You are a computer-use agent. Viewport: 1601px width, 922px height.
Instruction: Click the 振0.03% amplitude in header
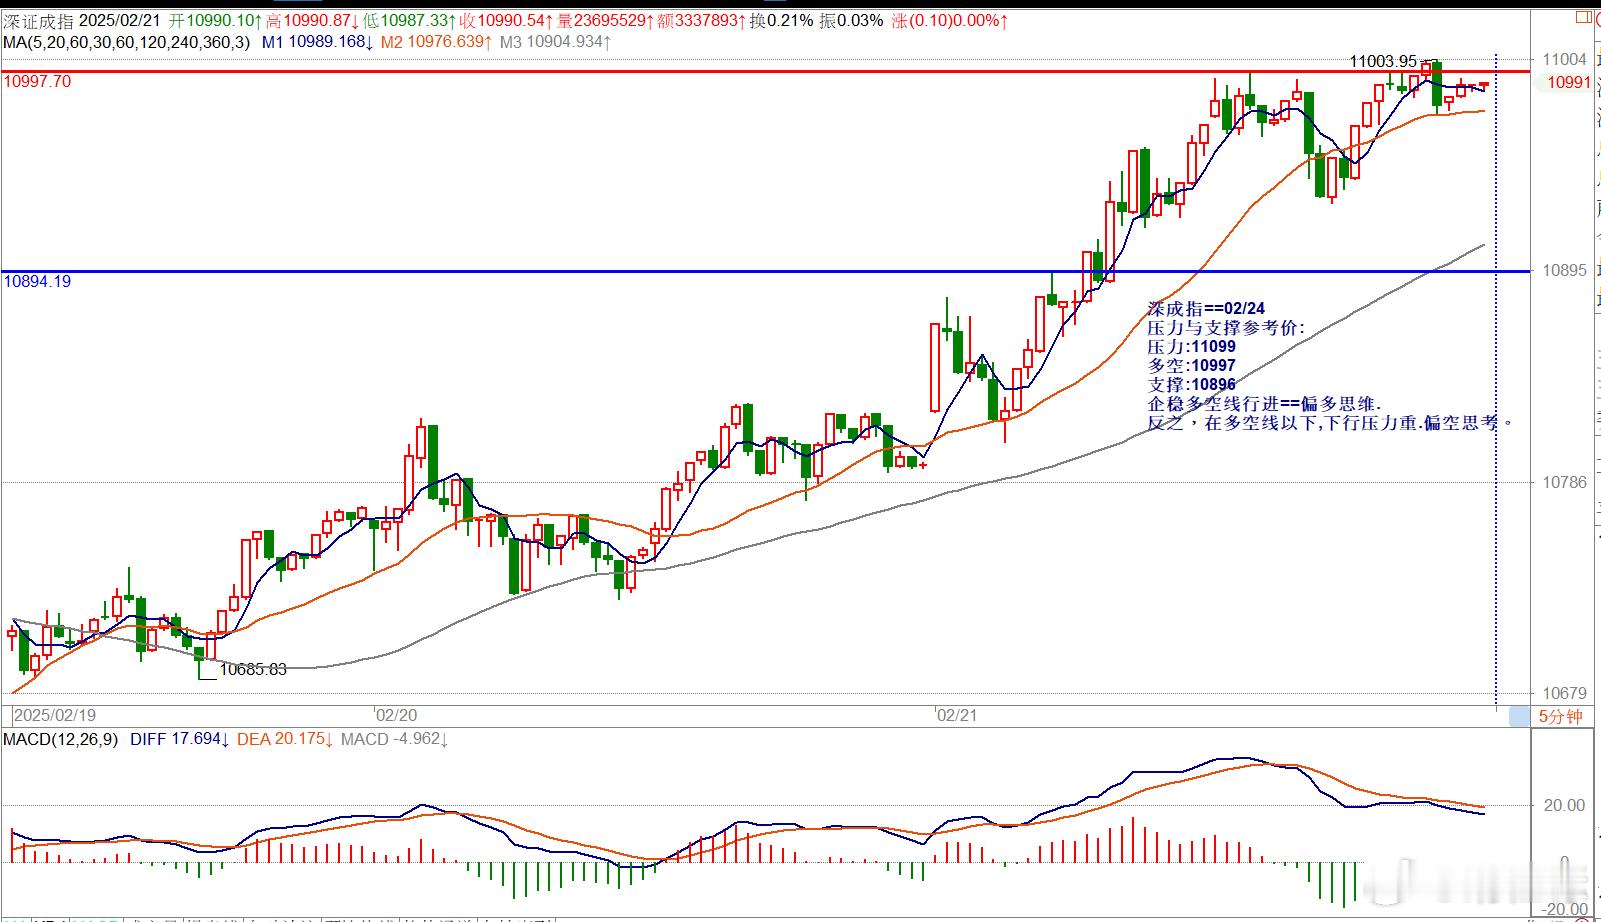851,21
